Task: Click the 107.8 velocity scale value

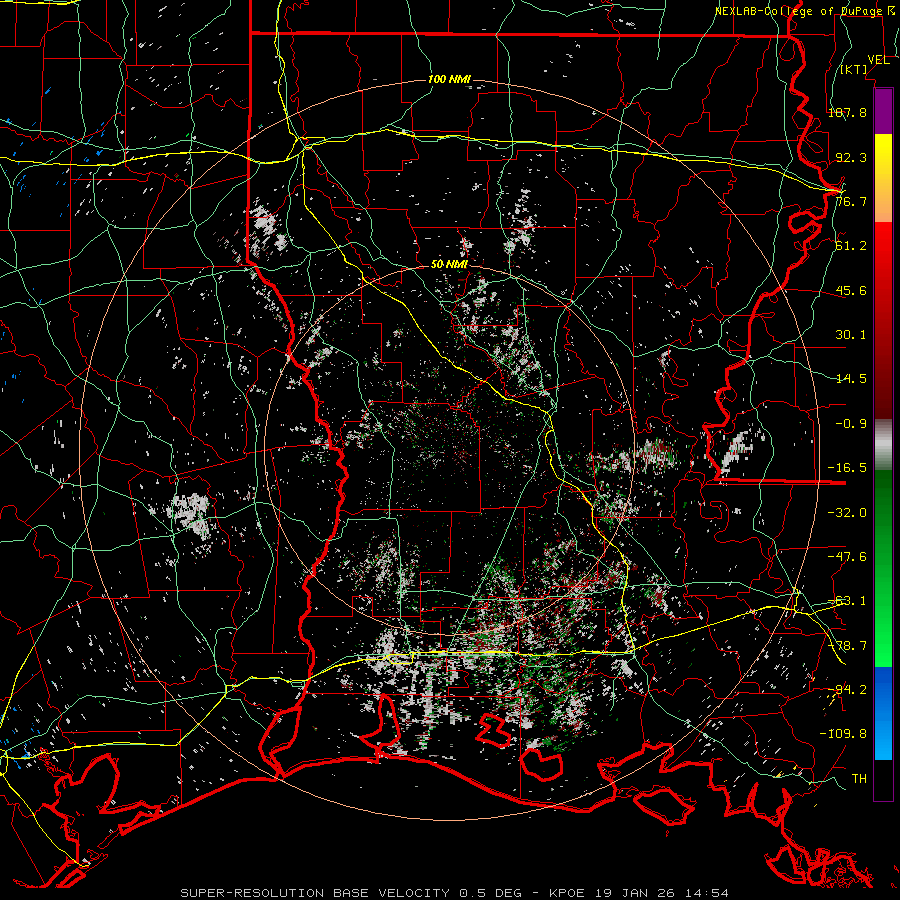Action: (847, 112)
